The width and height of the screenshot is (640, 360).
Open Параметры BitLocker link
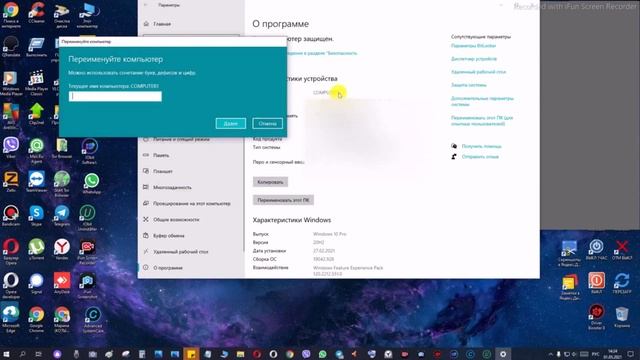click(x=473, y=46)
